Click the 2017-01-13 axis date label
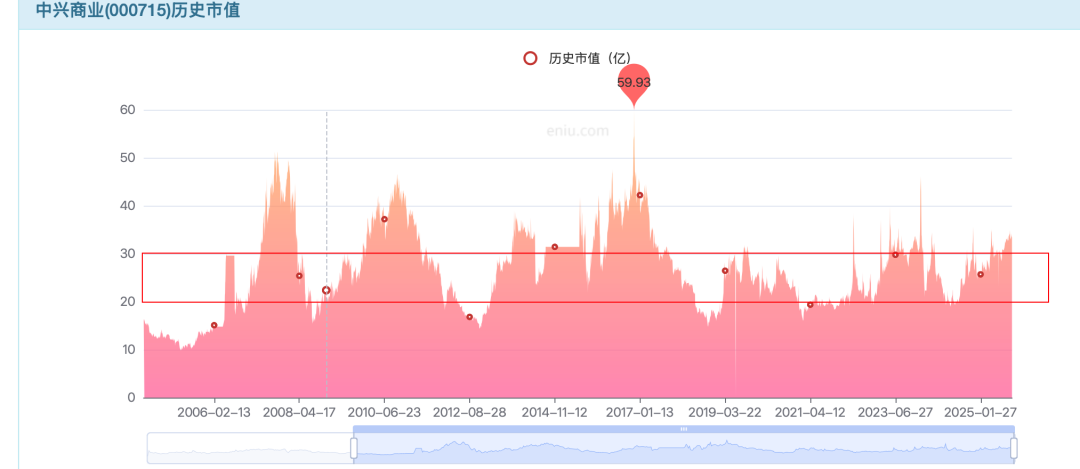 (640, 413)
